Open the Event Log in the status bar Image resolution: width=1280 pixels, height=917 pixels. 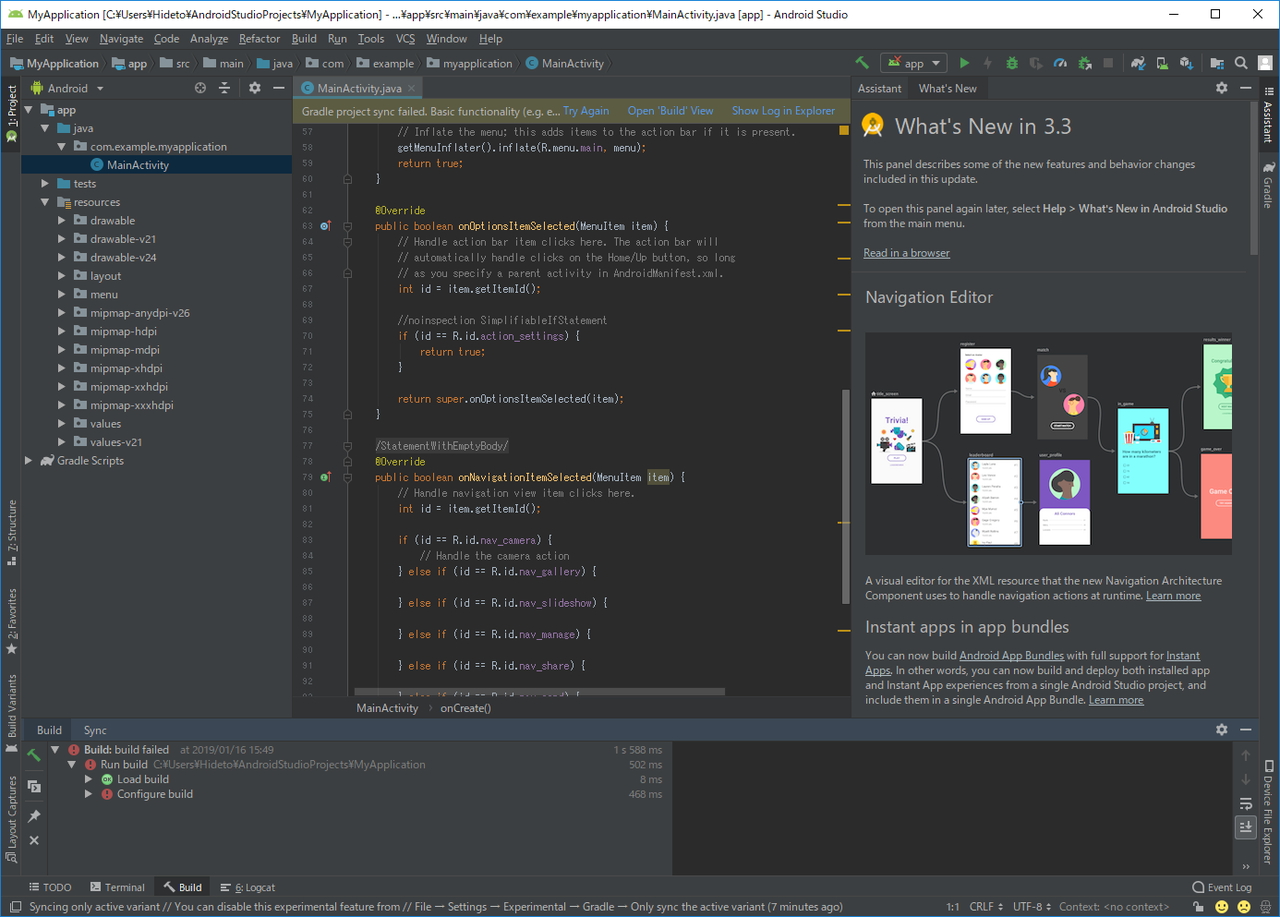[1224, 887]
